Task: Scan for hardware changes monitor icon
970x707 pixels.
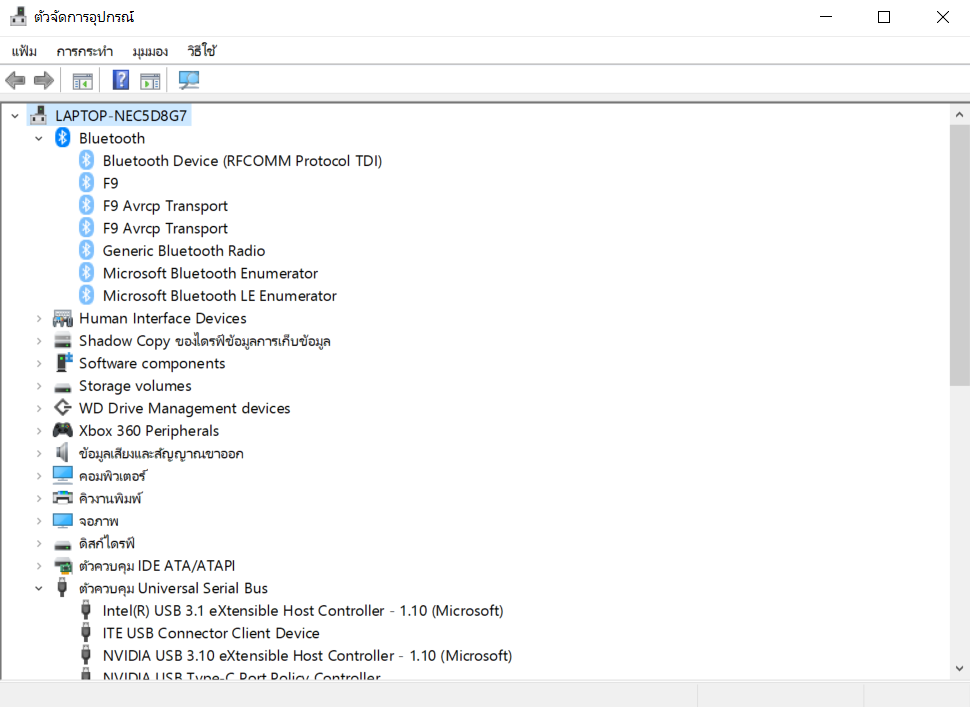Action: 189,80
